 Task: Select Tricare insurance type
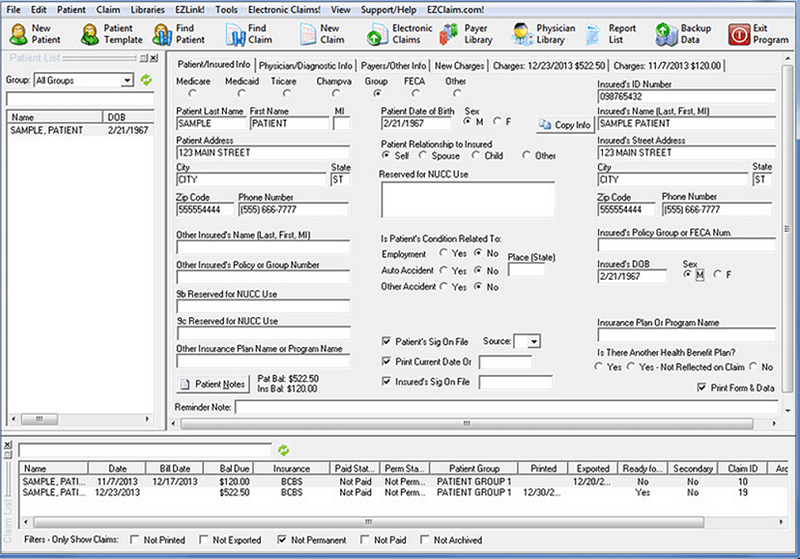pyautogui.click(x=287, y=93)
